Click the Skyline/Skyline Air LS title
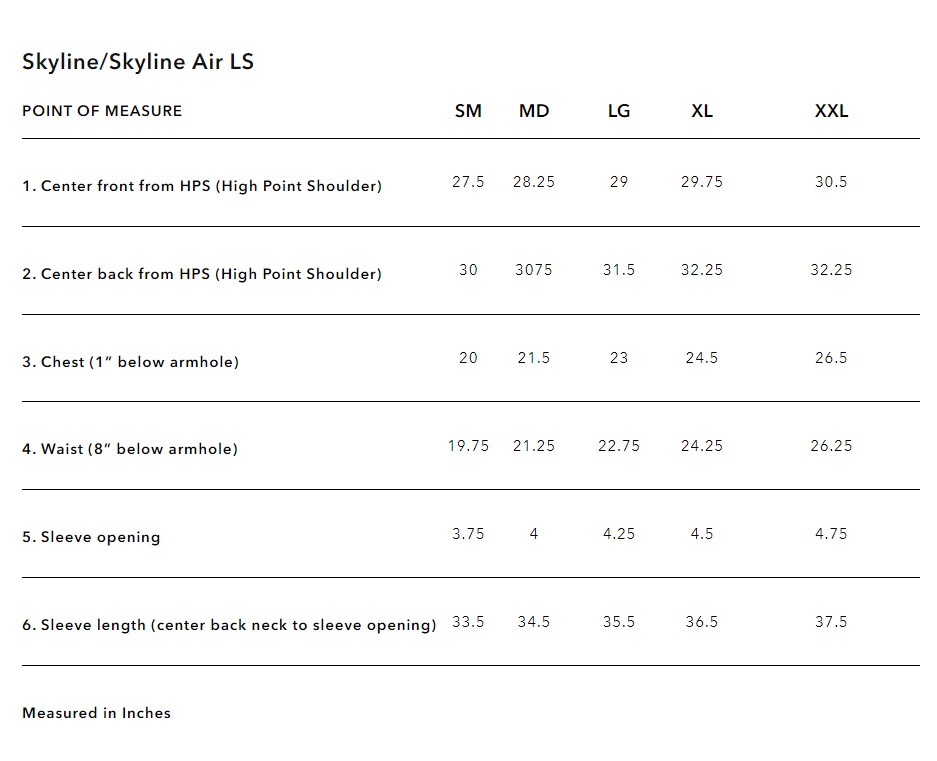The image size is (937, 761). [138, 61]
